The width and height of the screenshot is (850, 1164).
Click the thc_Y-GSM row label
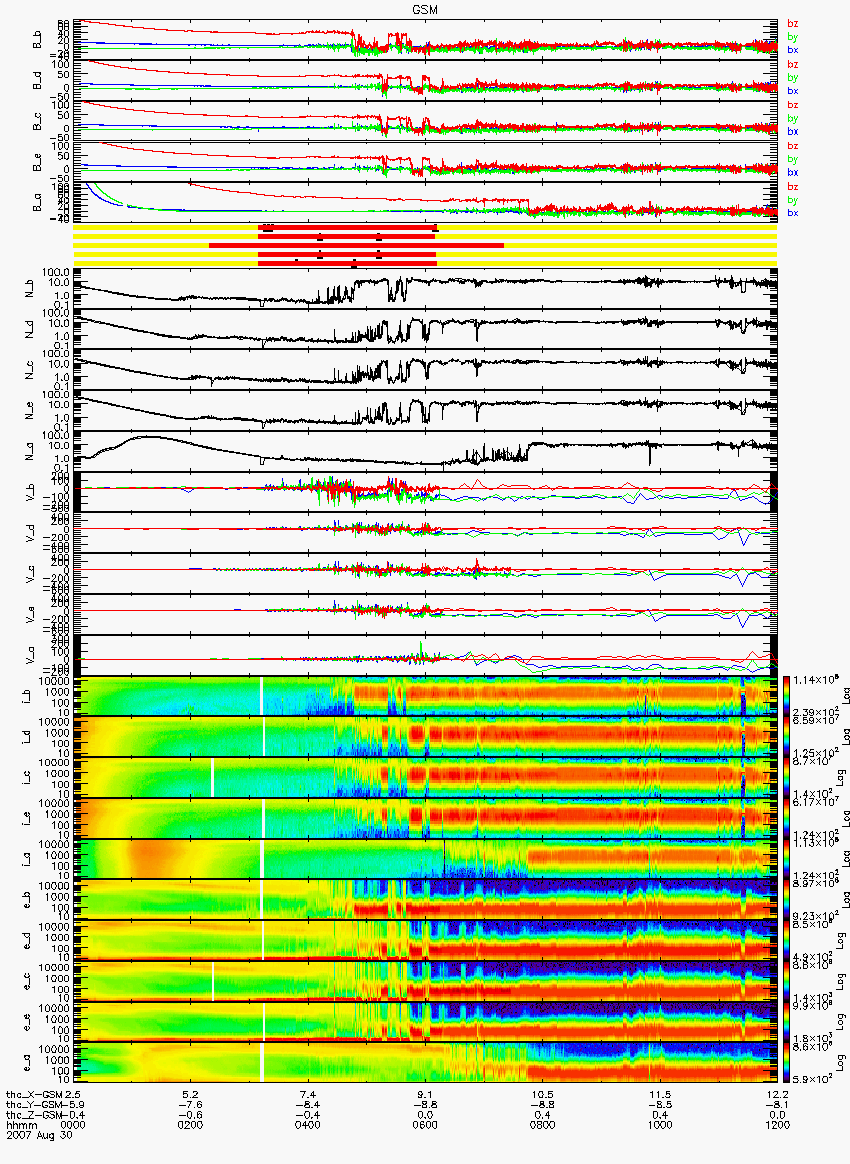34,1105
